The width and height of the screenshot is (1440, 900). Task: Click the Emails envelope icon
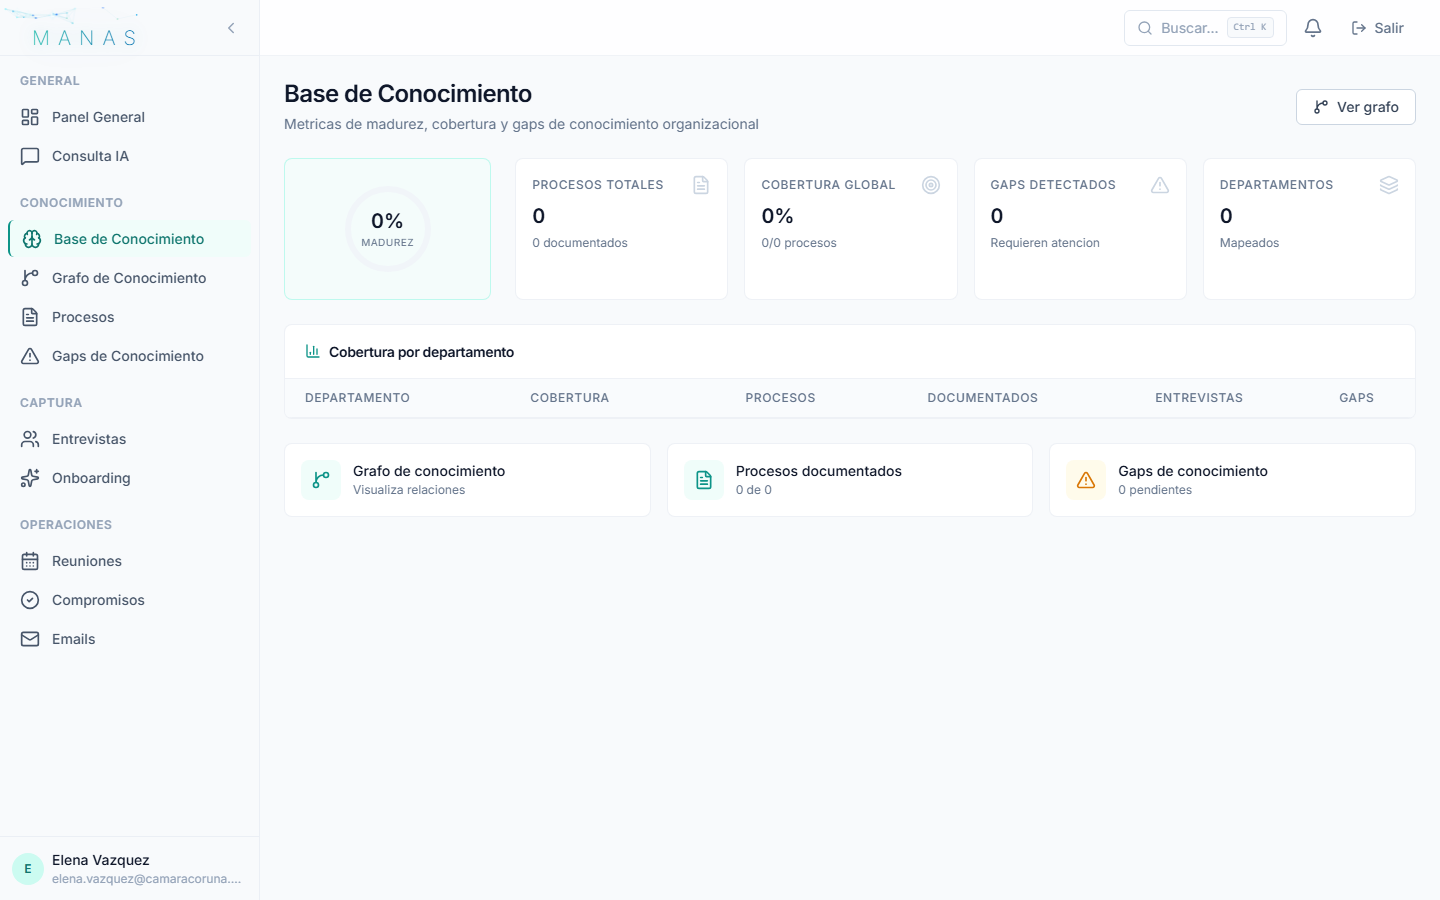click(30, 639)
